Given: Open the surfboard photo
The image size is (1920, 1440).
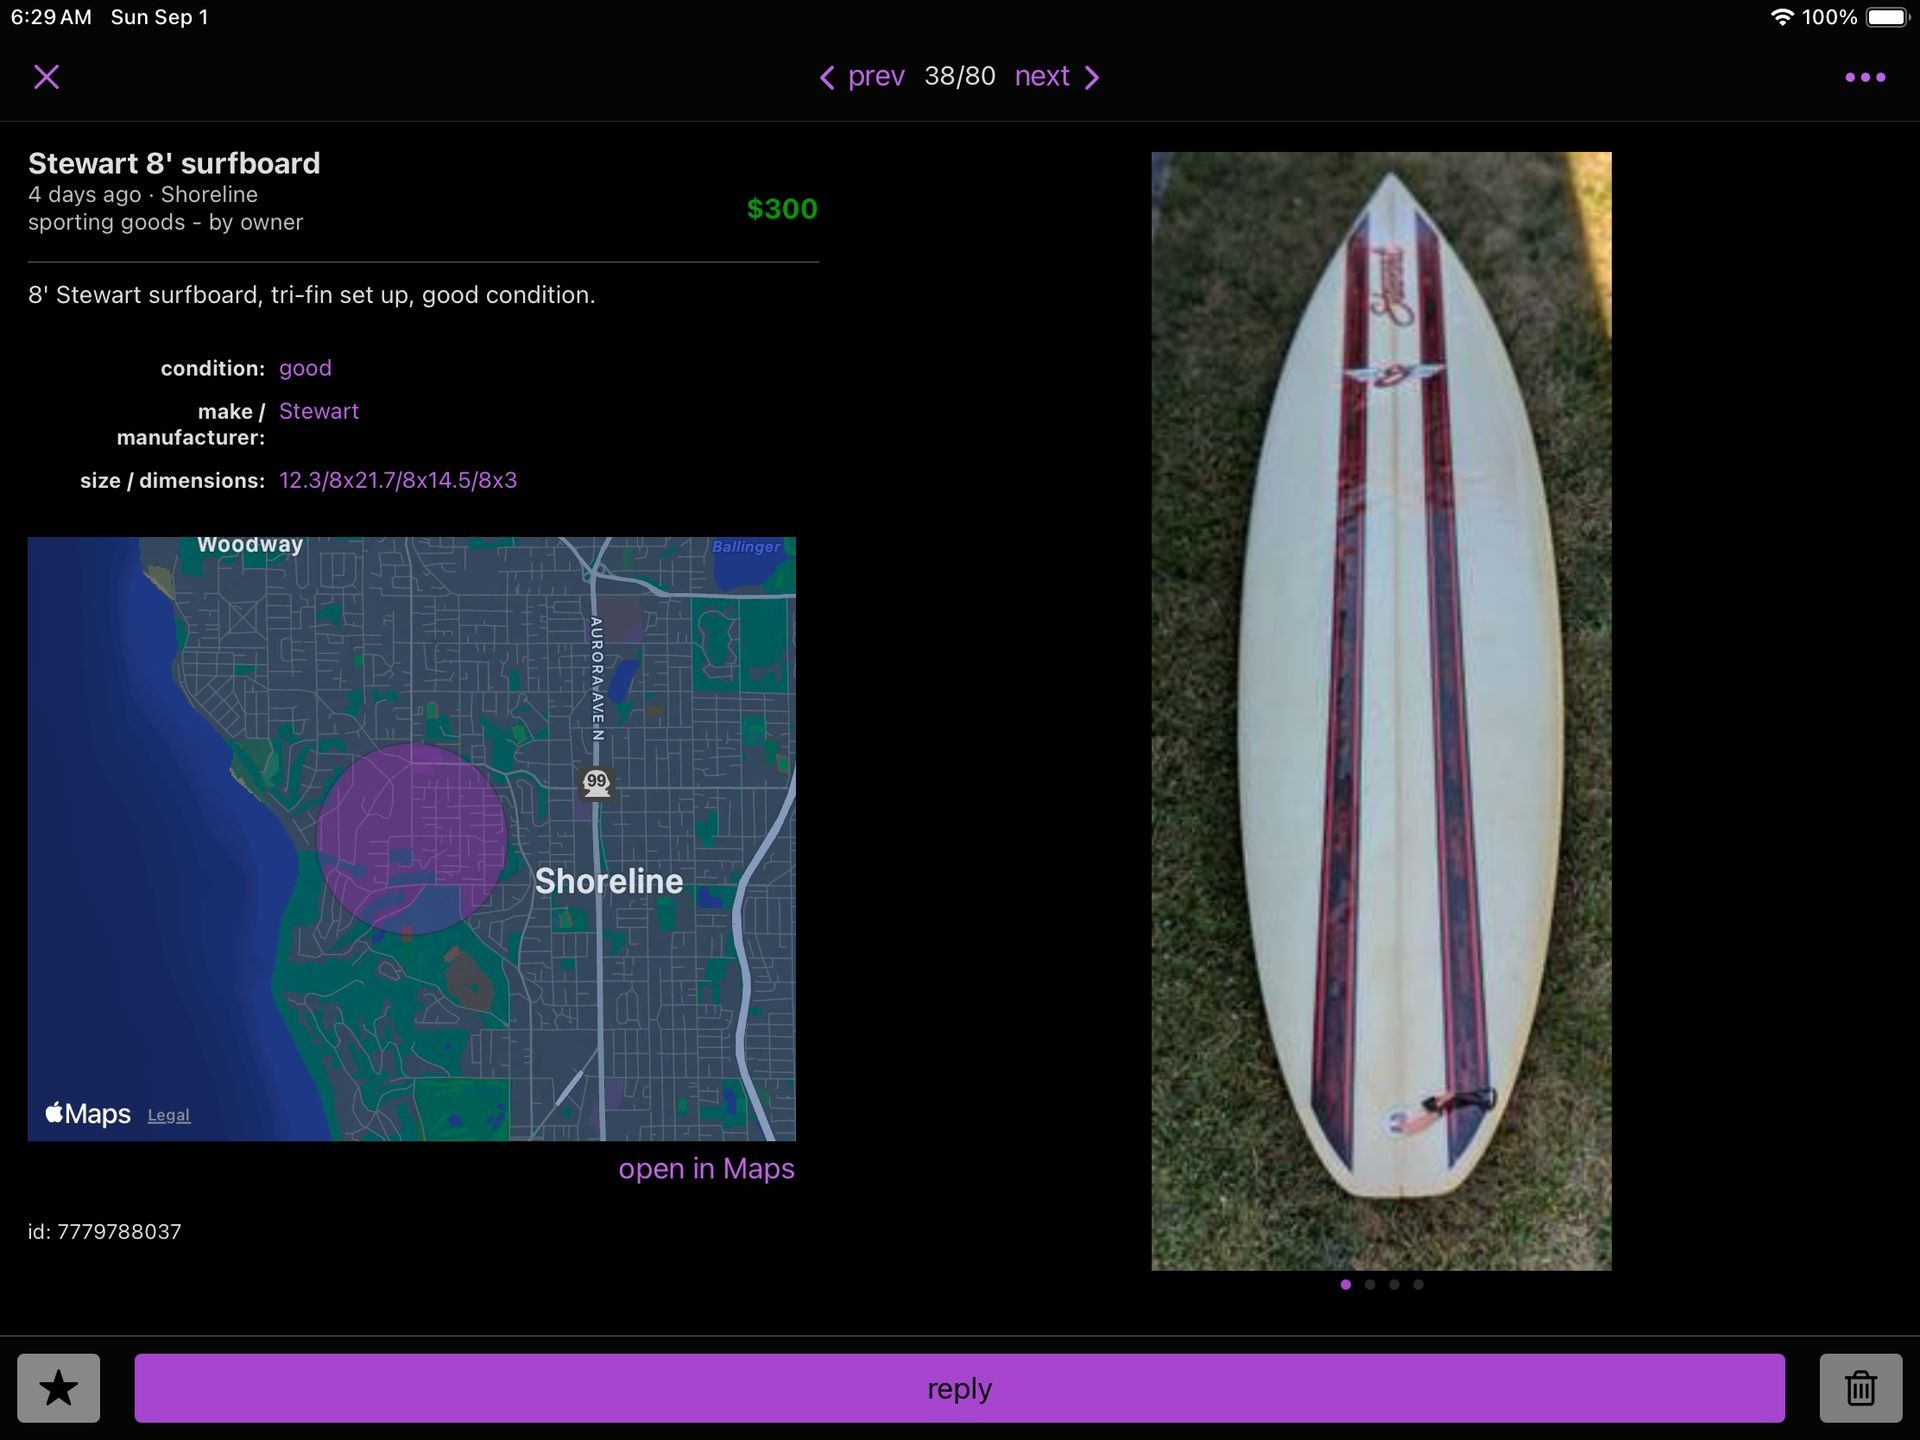Looking at the screenshot, I should coord(1381,711).
